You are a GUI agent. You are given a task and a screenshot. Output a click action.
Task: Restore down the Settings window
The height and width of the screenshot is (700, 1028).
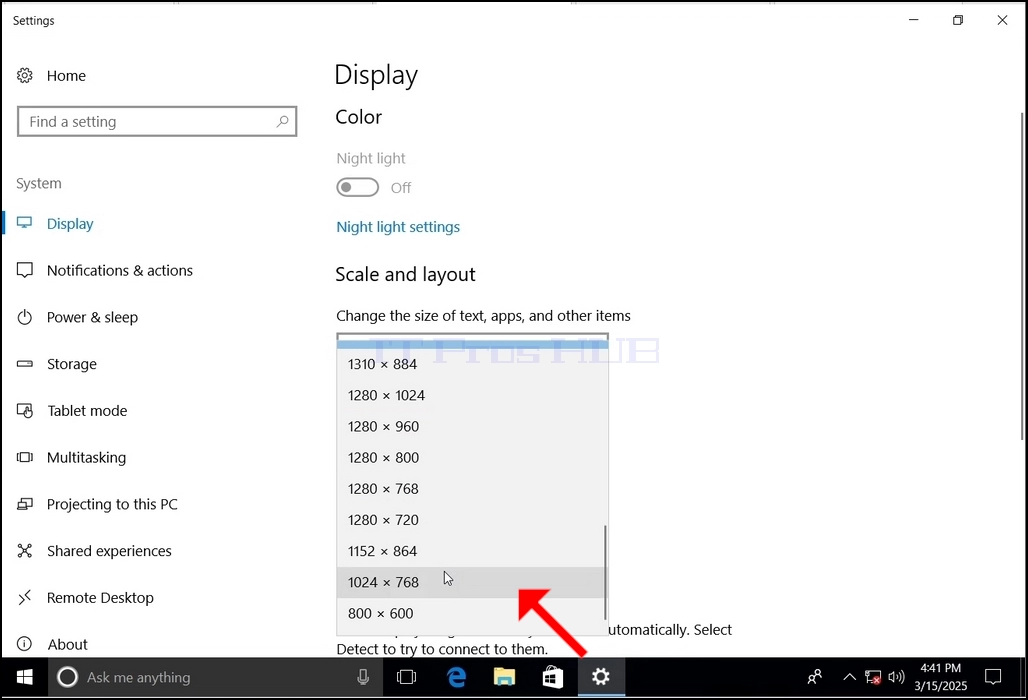tap(958, 20)
